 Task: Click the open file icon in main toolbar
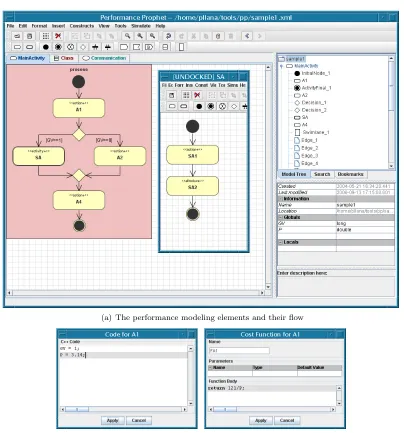coord(17,36)
